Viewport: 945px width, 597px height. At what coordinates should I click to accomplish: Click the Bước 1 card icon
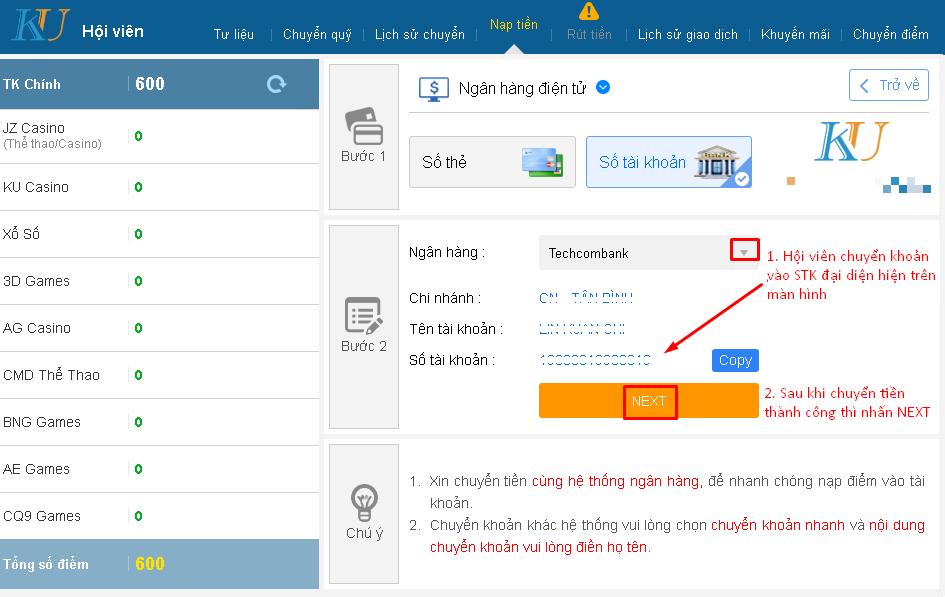(x=364, y=128)
